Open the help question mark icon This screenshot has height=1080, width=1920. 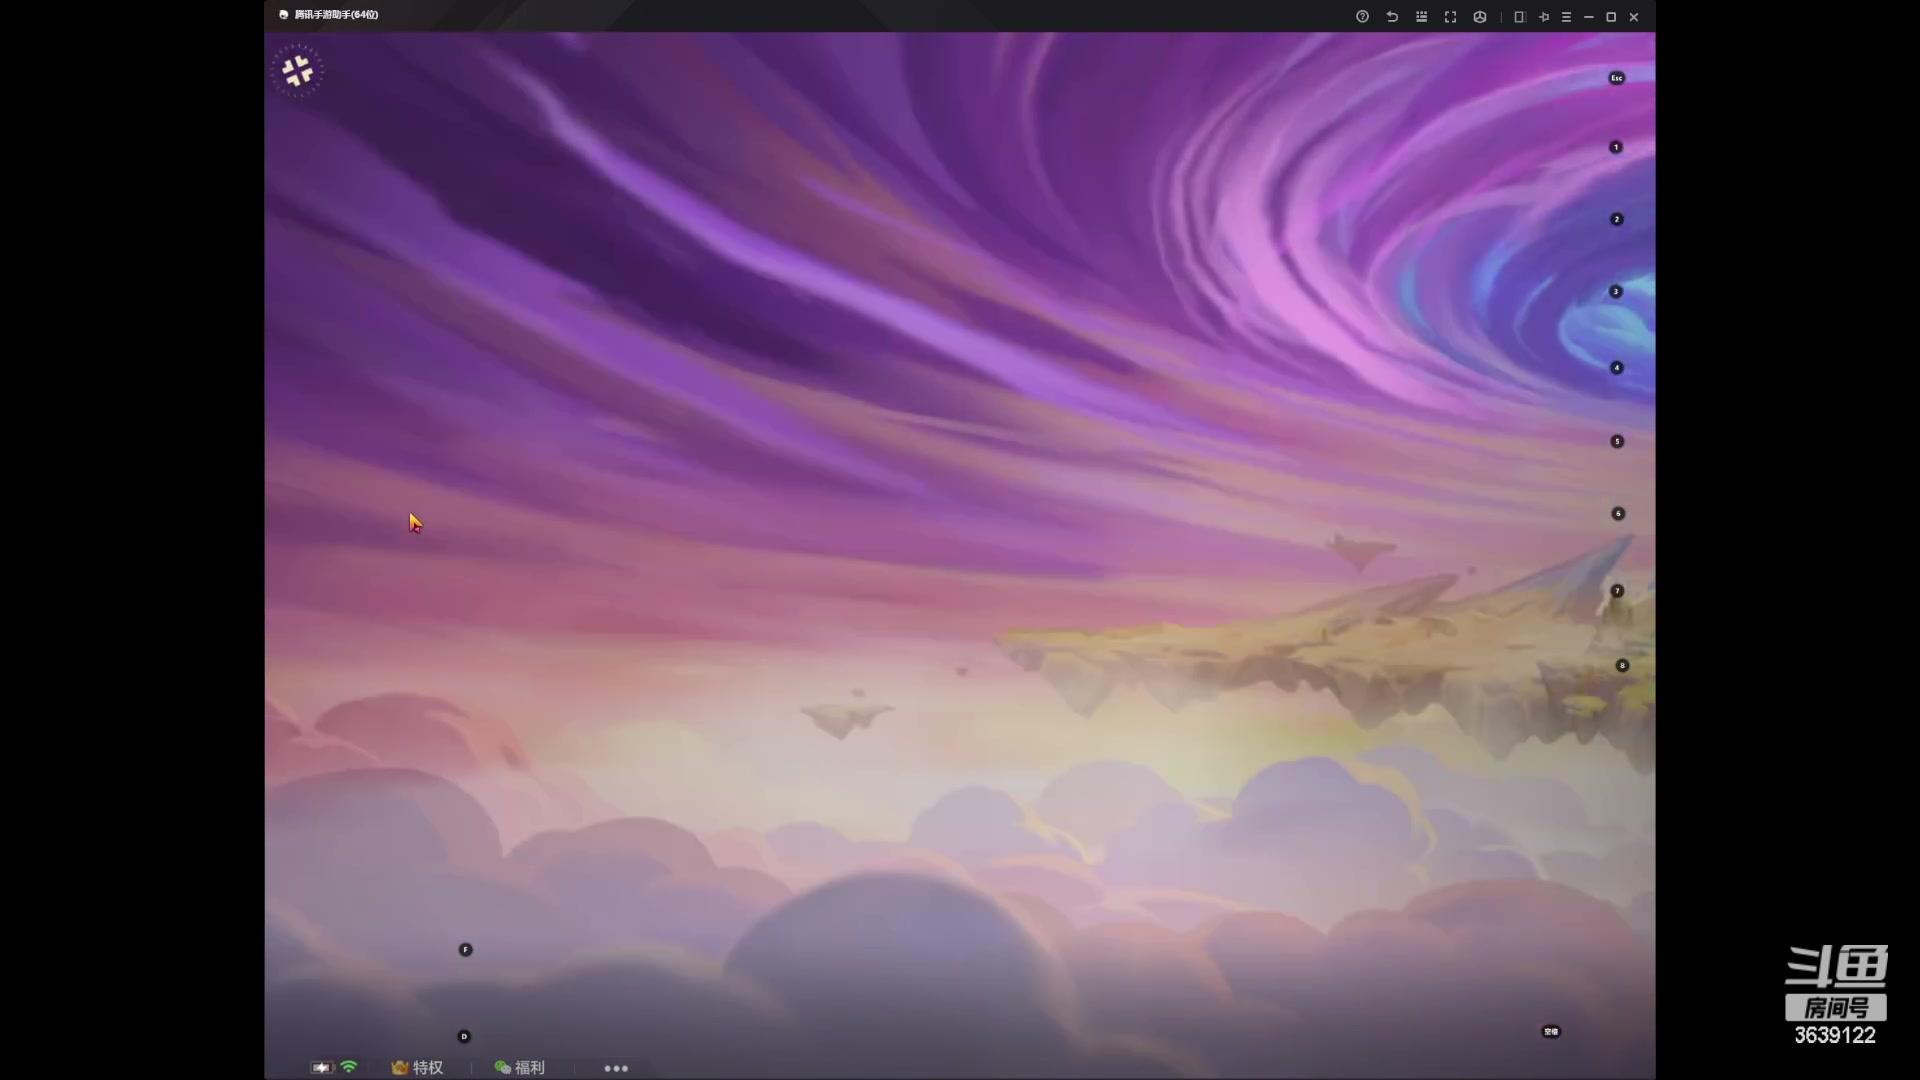click(1362, 17)
